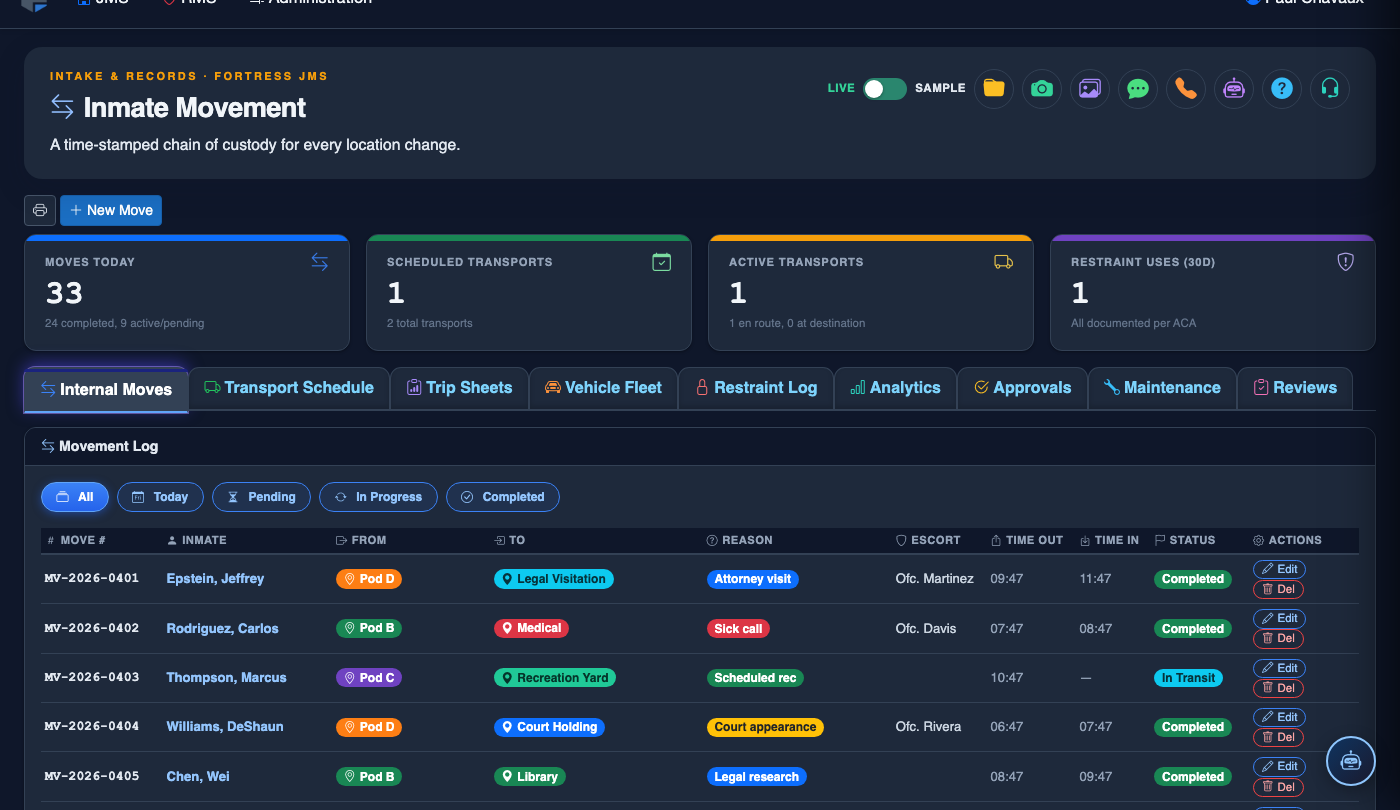
Task: Open help via the blue question mark icon
Action: coord(1281,88)
